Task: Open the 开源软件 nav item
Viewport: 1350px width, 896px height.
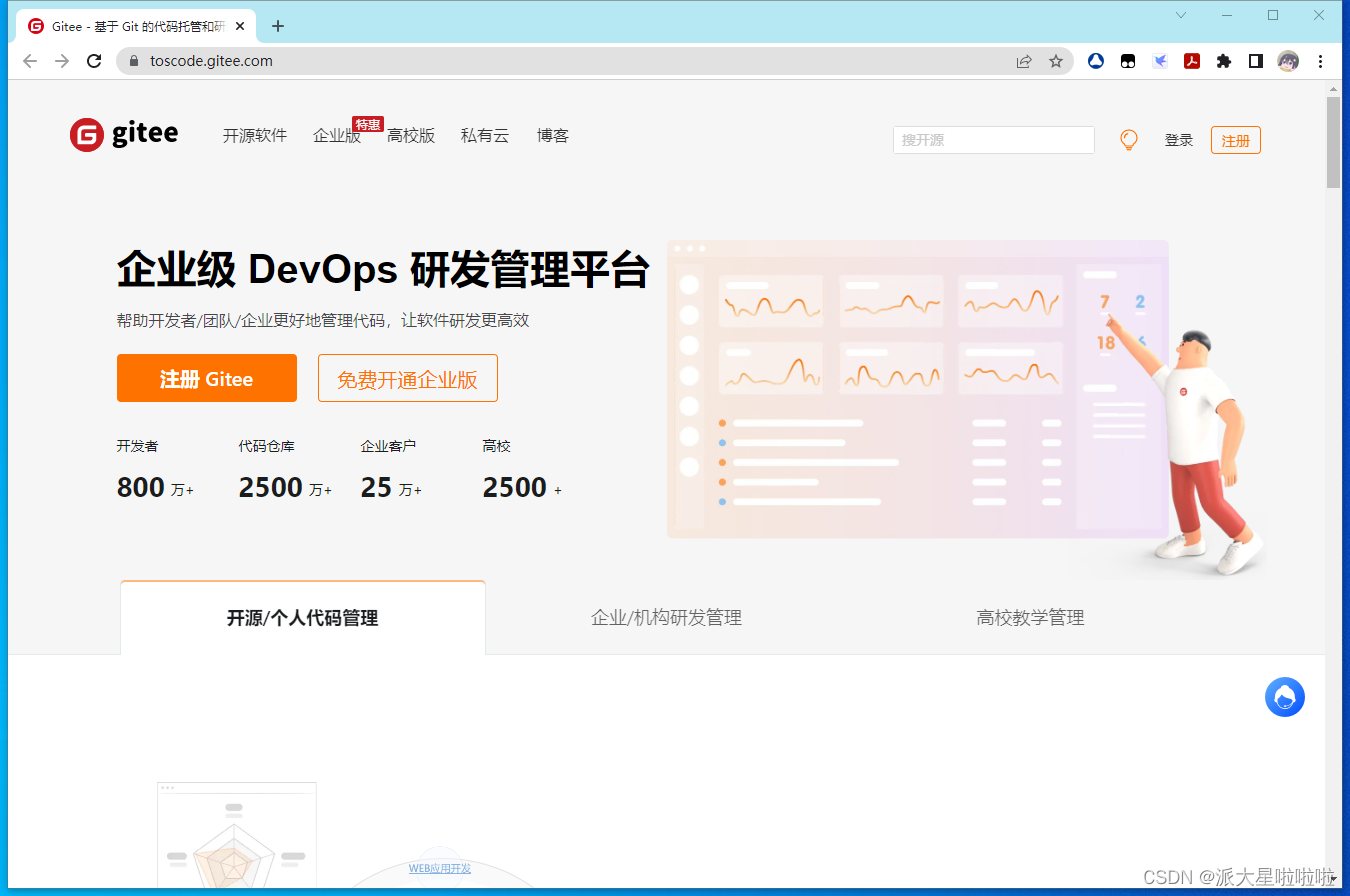Action: (255, 136)
